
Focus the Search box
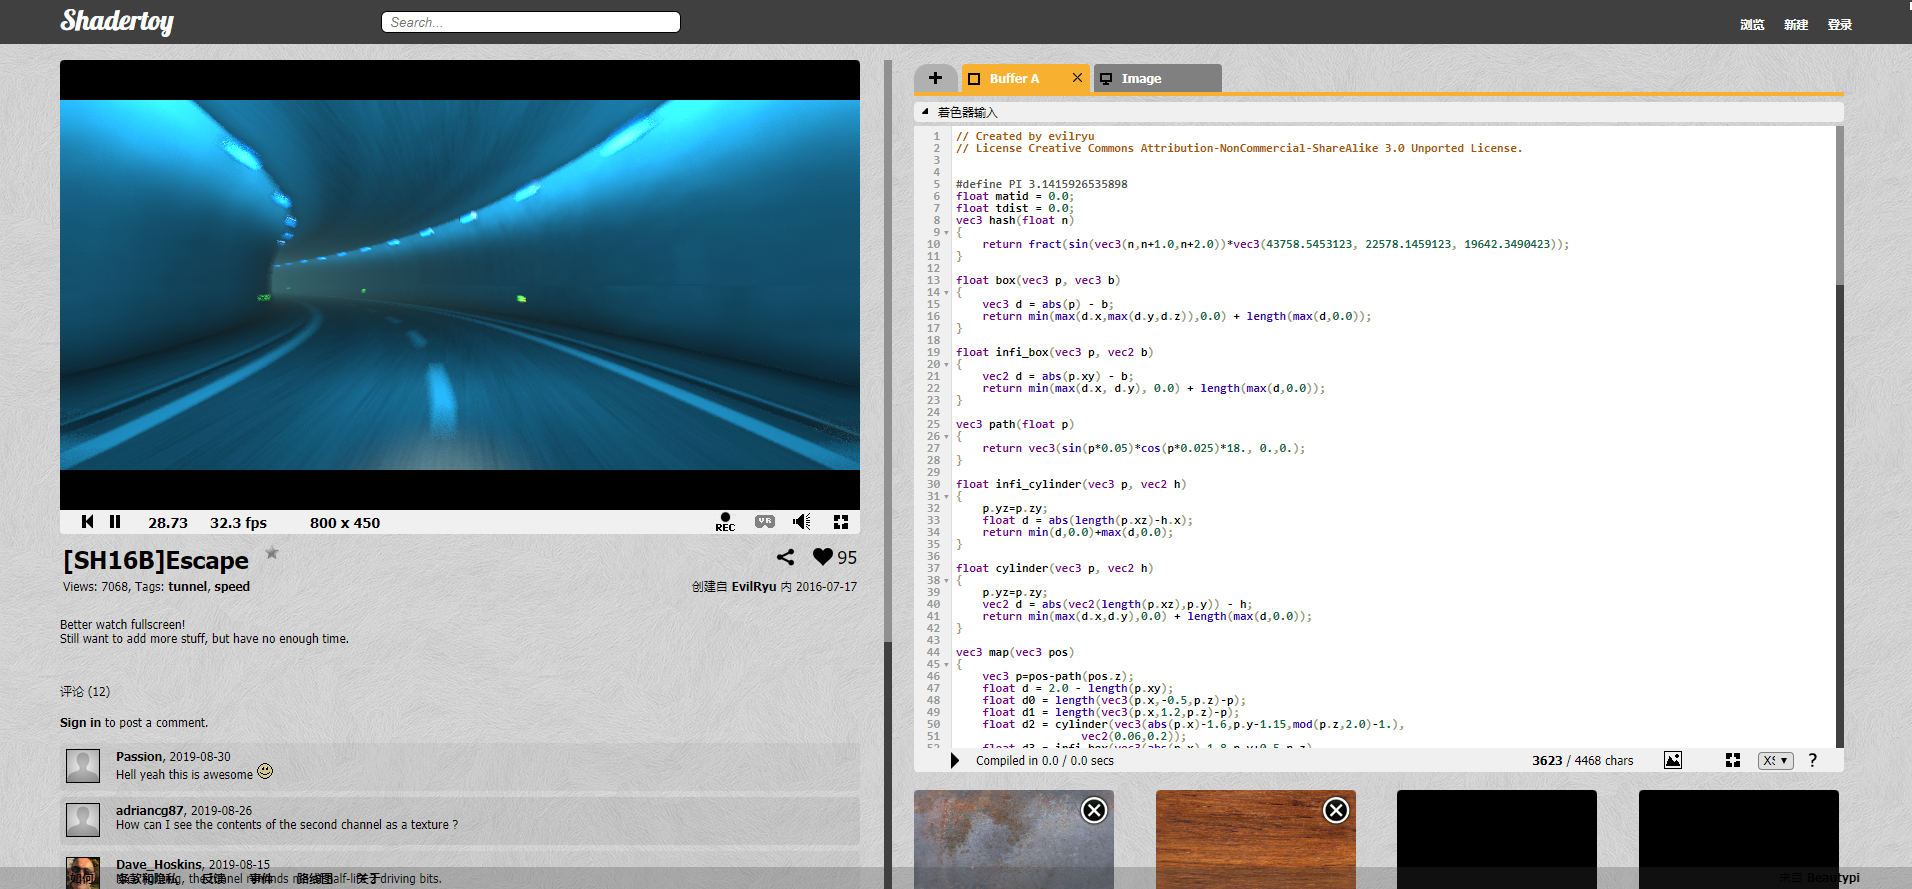coord(531,22)
